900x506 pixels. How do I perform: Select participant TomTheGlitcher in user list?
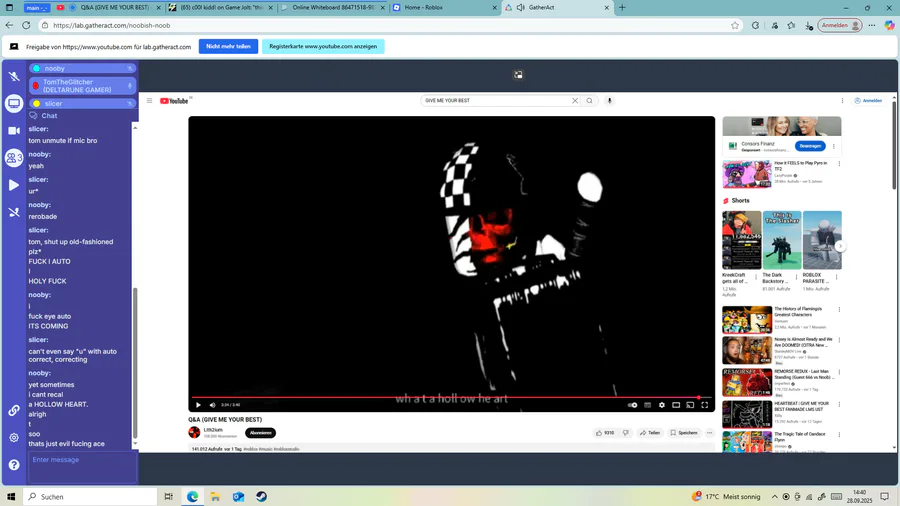(x=82, y=86)
